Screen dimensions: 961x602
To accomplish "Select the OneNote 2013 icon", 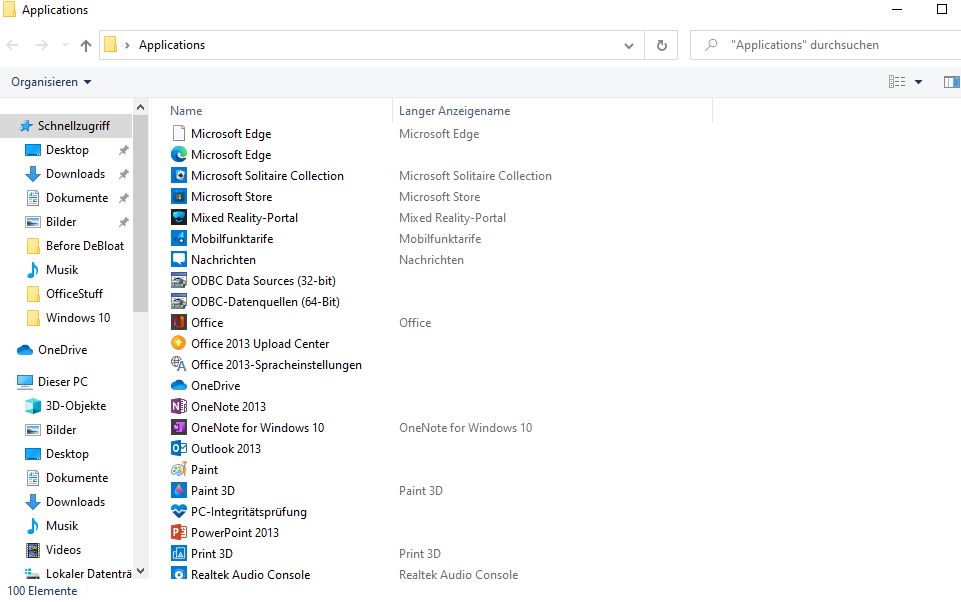I will coord(178,406).
